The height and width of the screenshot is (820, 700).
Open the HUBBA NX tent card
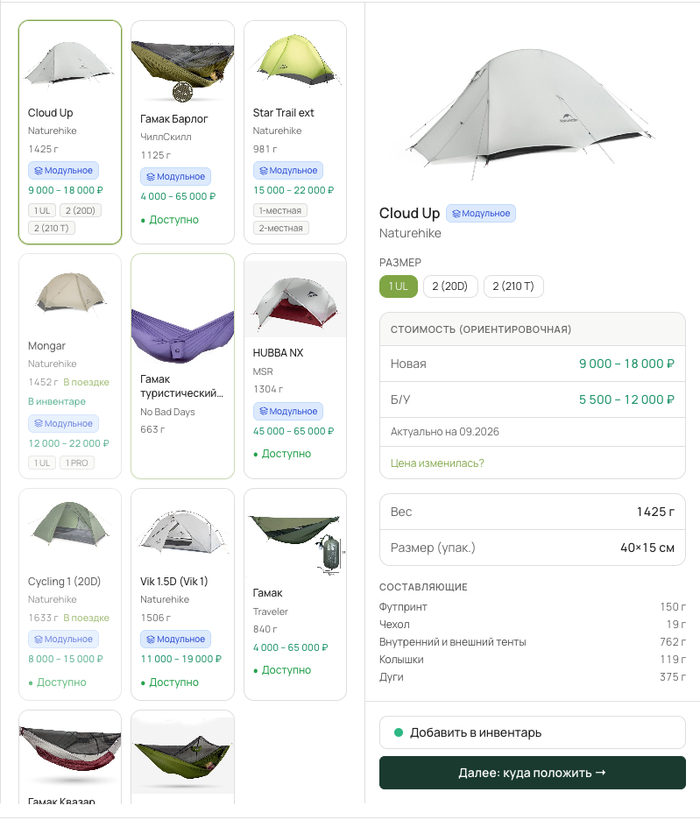coord(295,366)
